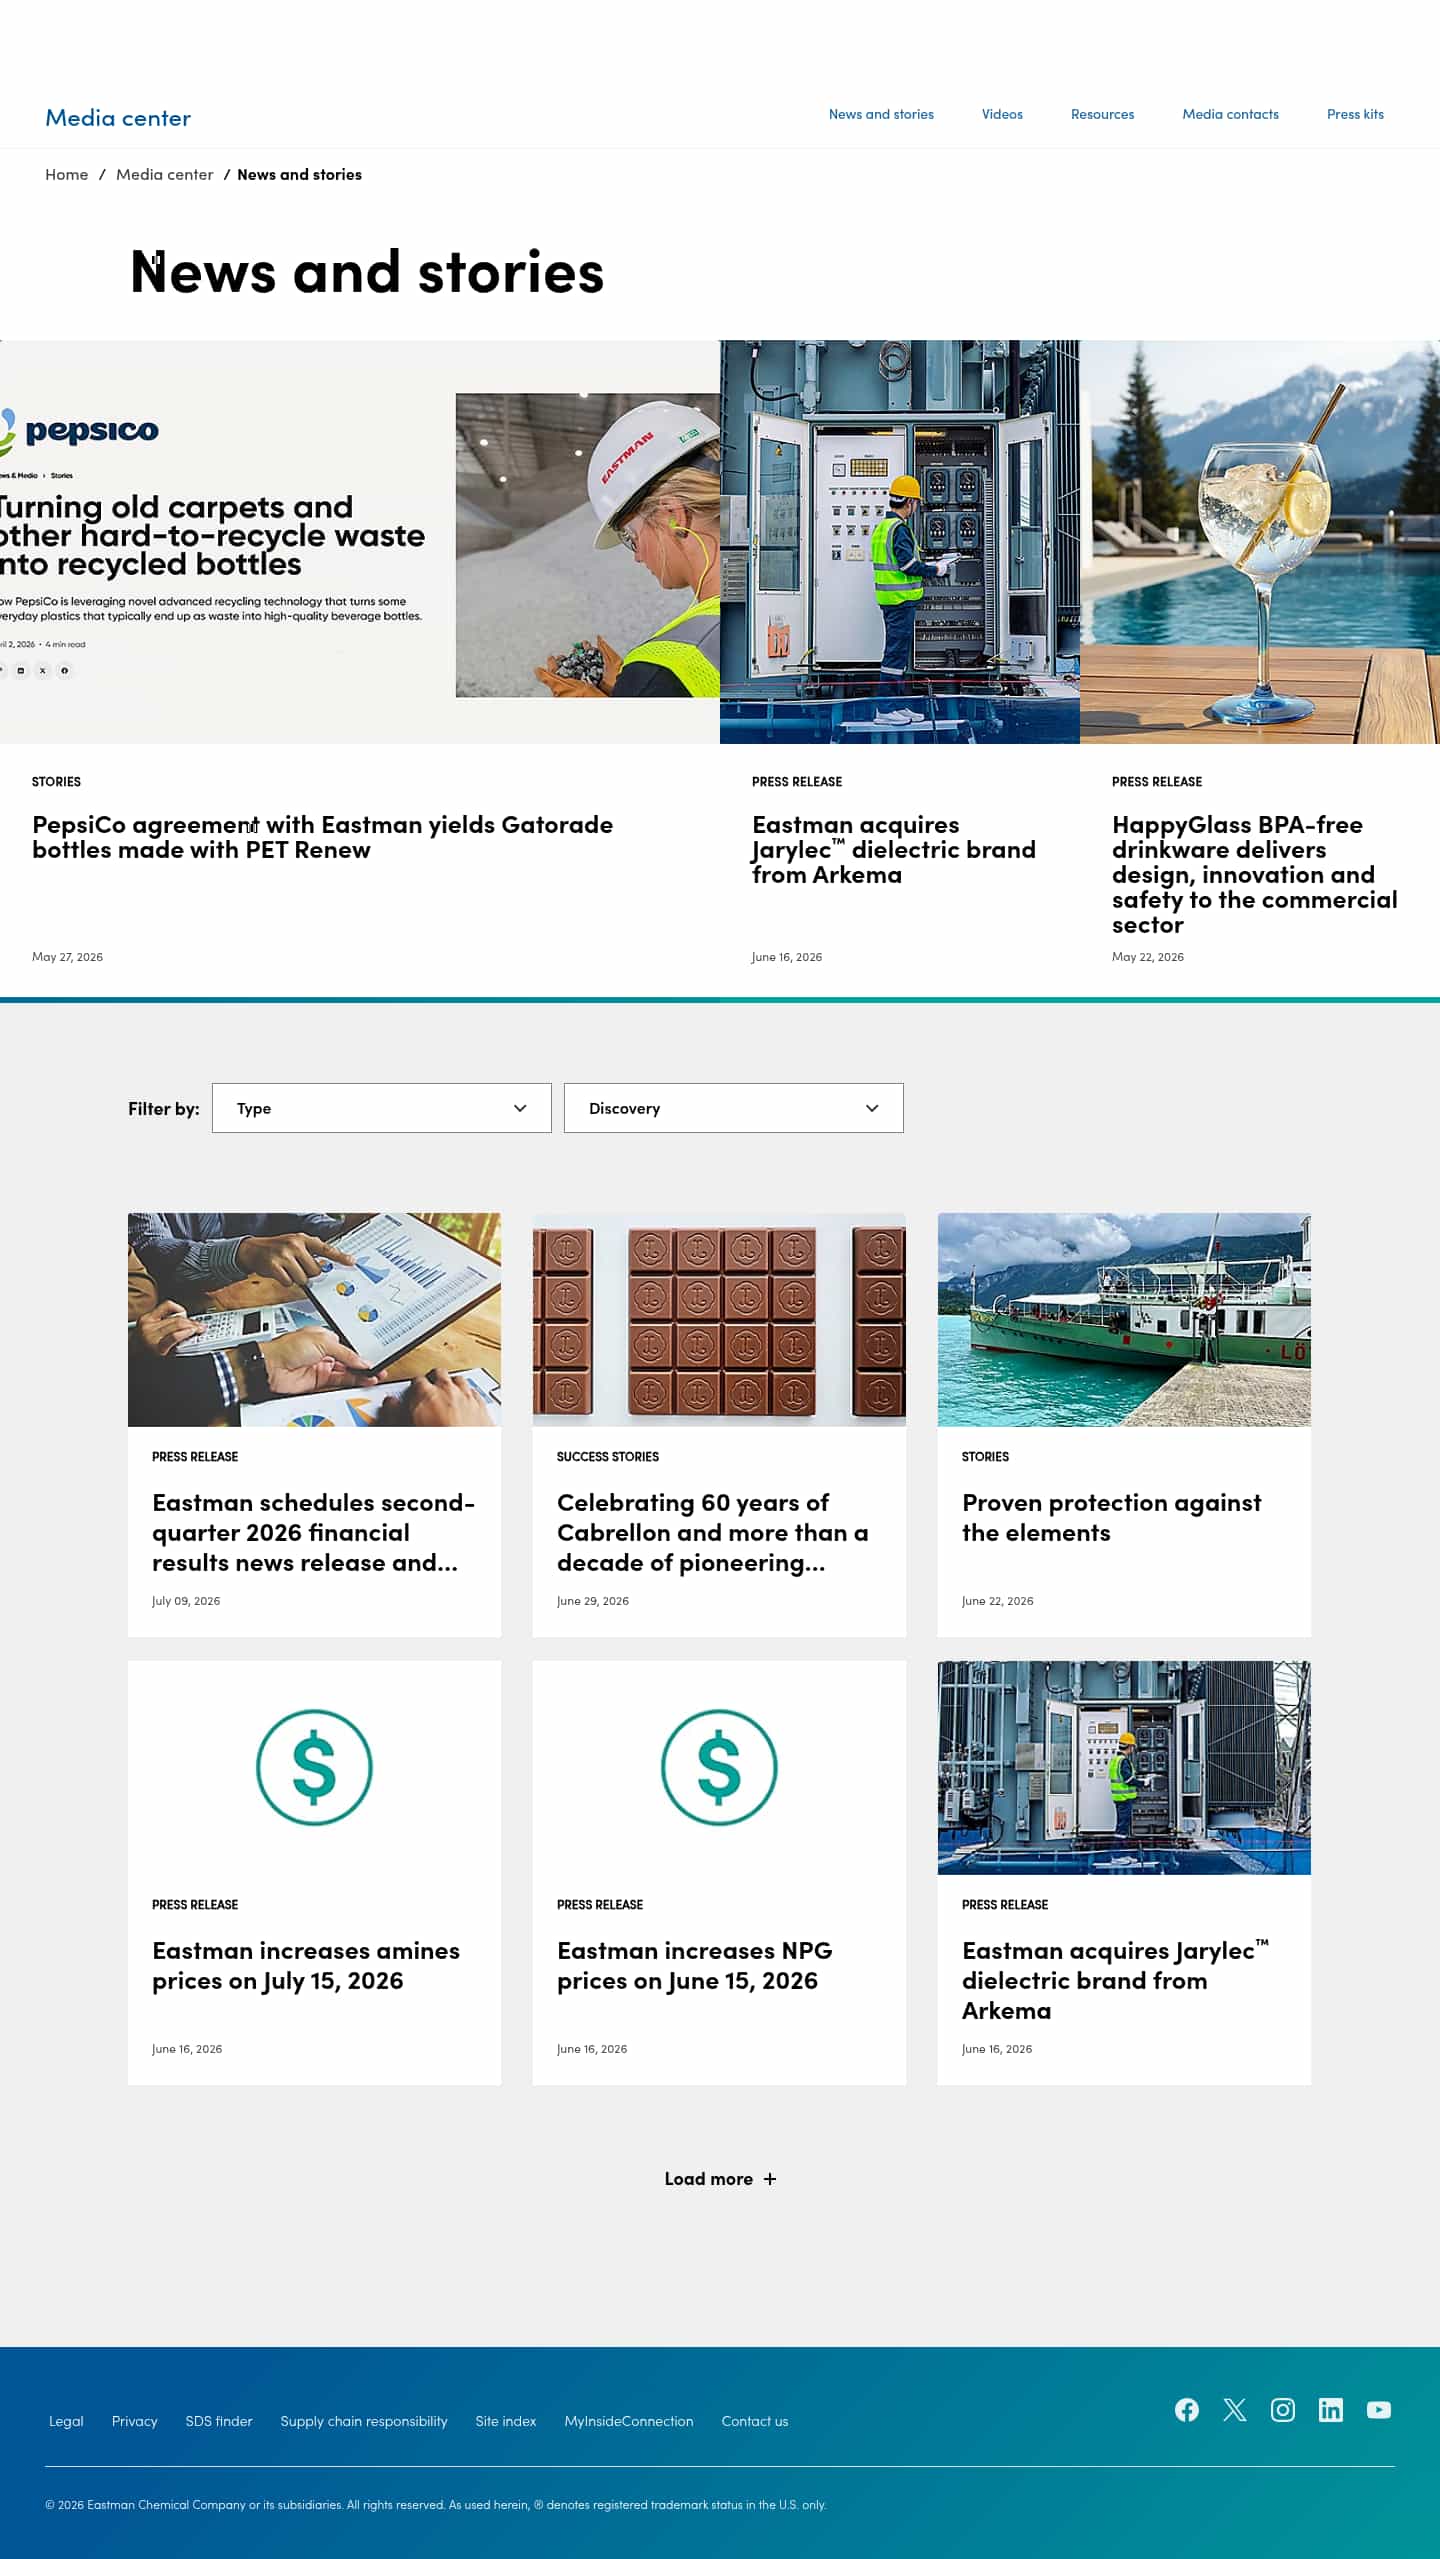Click dollar sign icon on amines prices card

(314, 1767)
